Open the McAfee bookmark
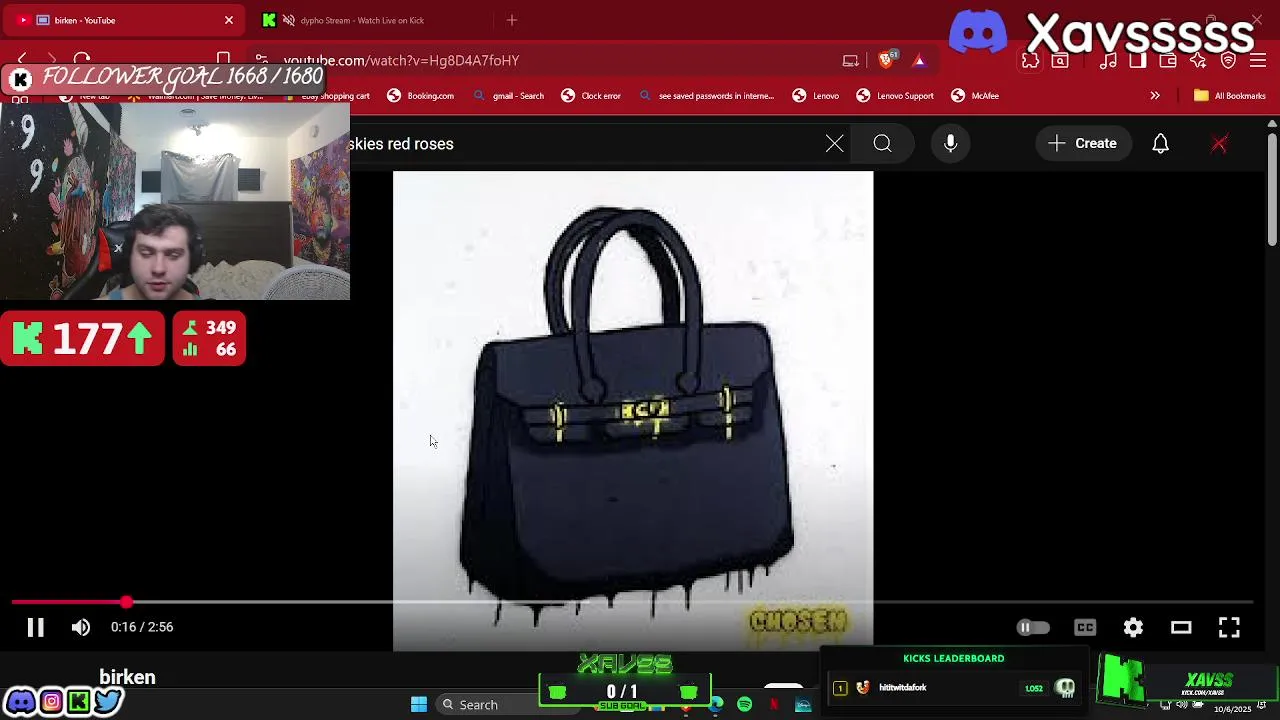 pos(975,96)
